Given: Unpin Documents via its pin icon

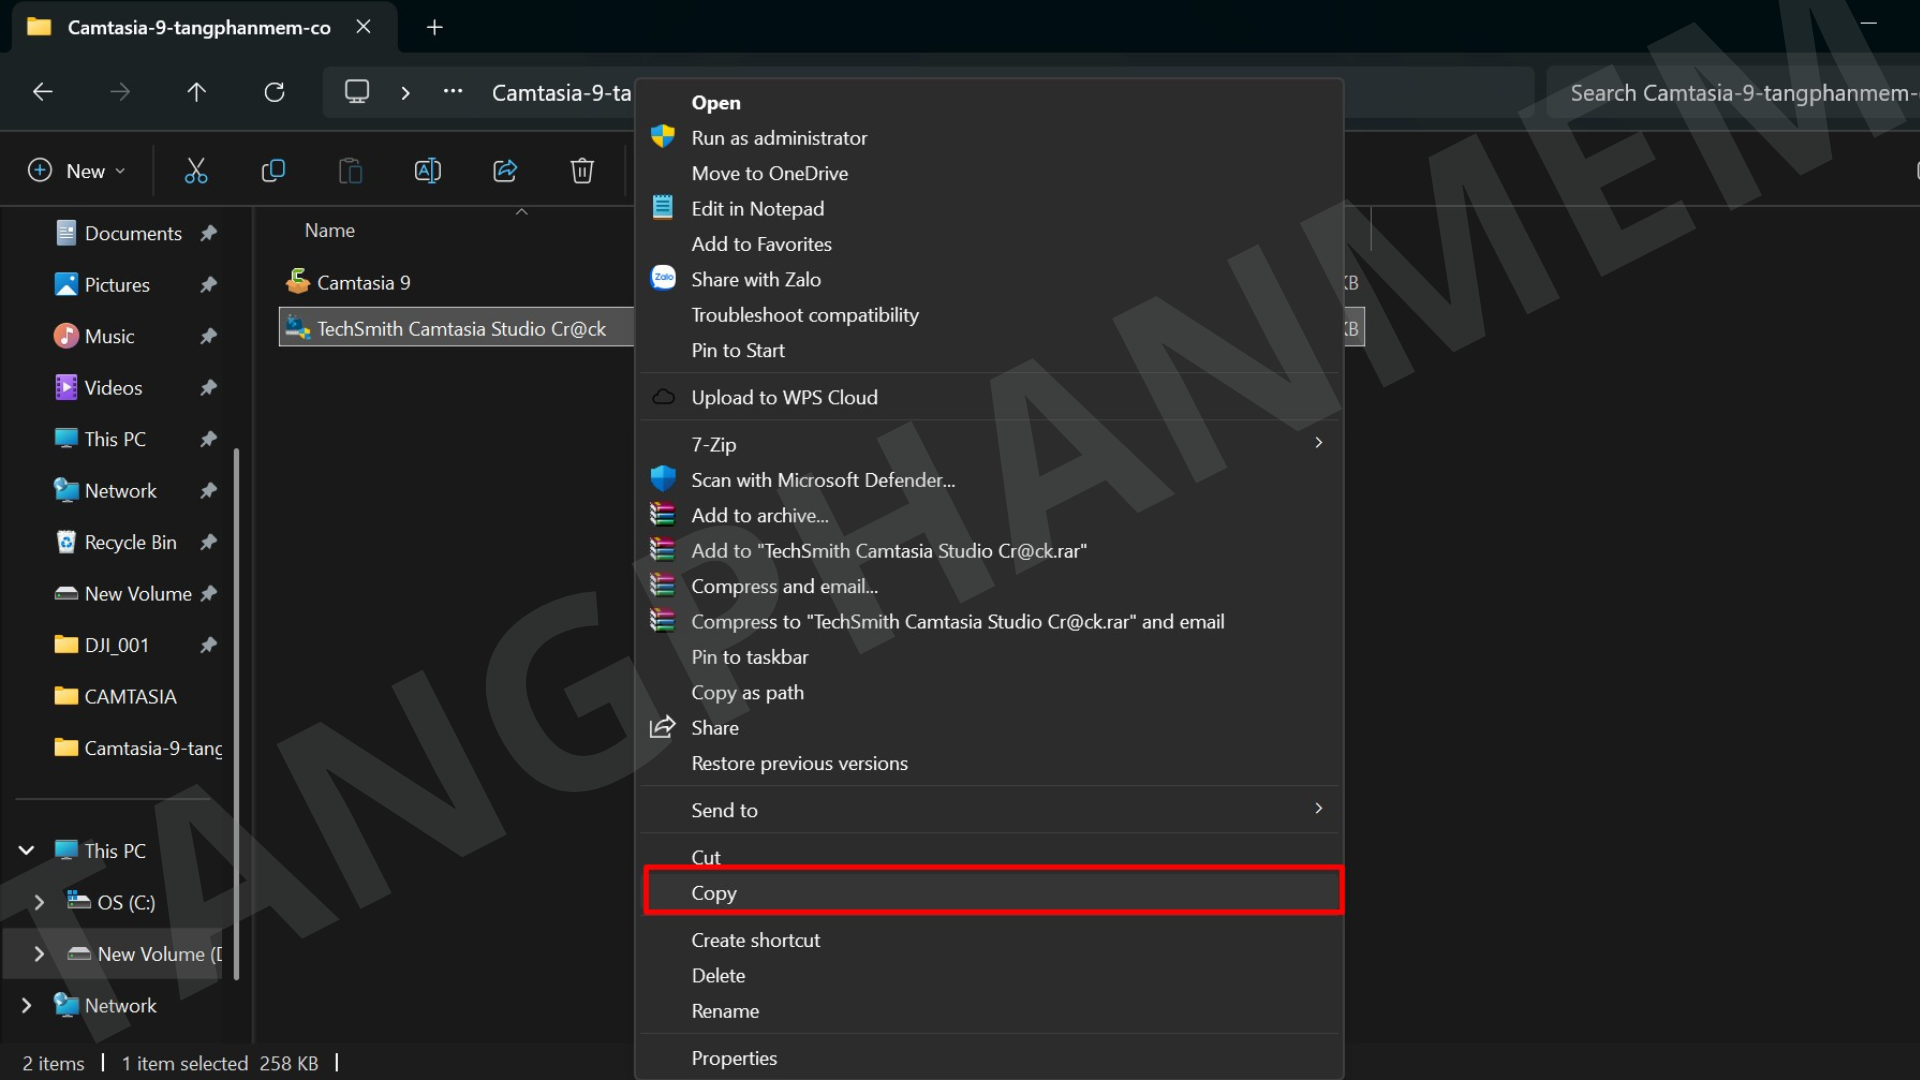Looking at the screenshot, I should point(208,233).
